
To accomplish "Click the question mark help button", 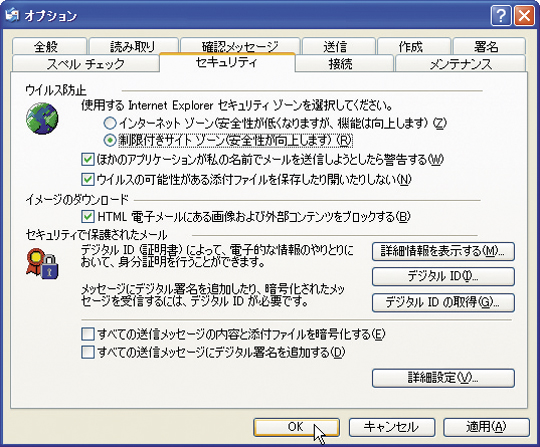I will pyautogui.click(x=501, y=15).
